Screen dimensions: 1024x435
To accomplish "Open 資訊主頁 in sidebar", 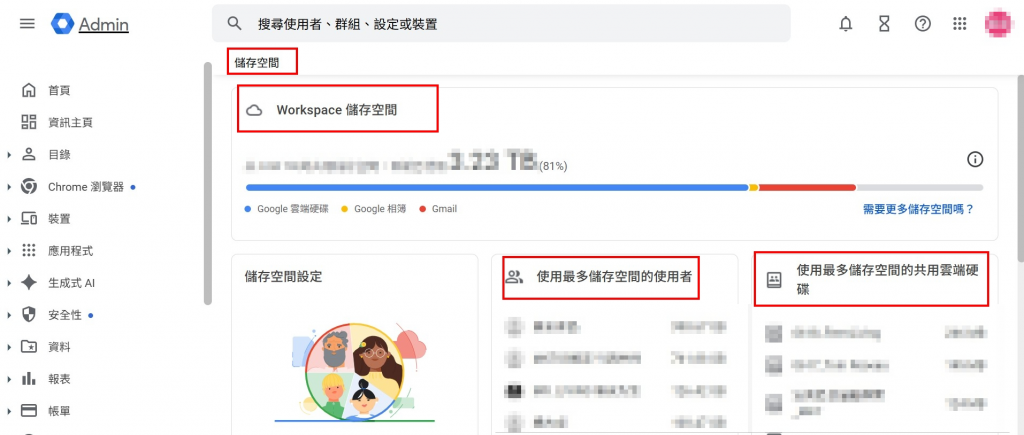I will click(70, 122).
